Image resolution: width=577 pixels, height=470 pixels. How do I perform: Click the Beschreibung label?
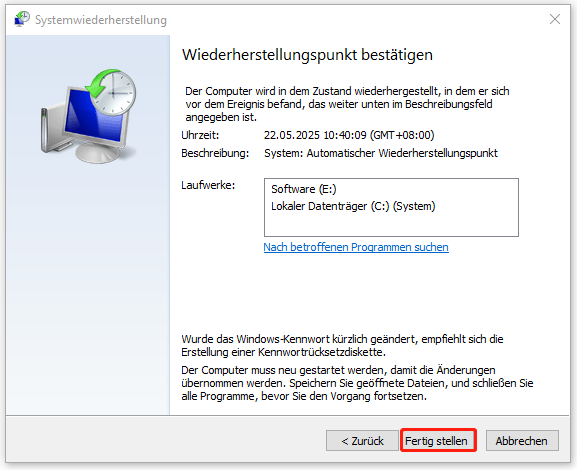pyautogui.click(x=215, y=153)
